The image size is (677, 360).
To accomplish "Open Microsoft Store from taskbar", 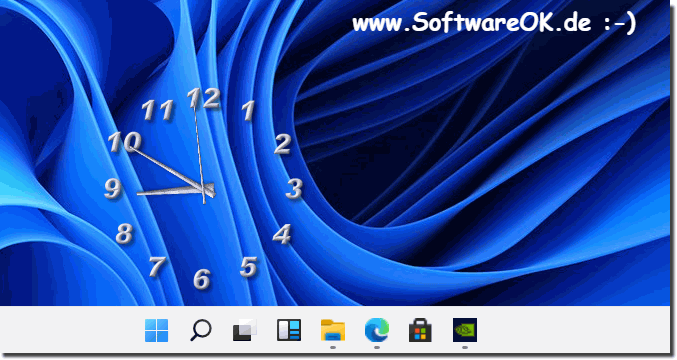I will pyautogui.click(x=421, y=331).
